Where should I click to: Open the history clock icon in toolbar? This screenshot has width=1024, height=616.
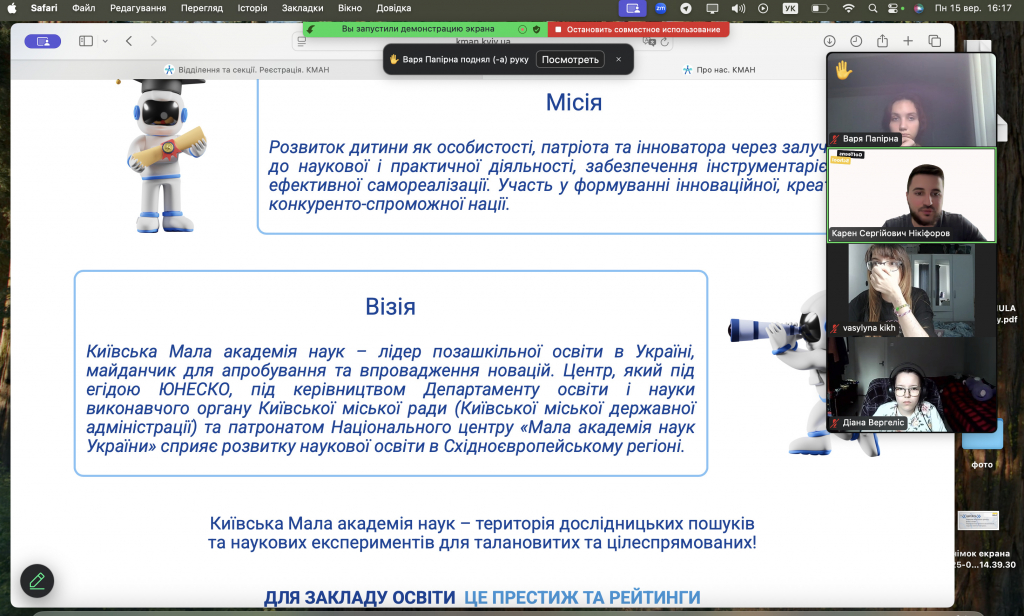coord(856,41)
